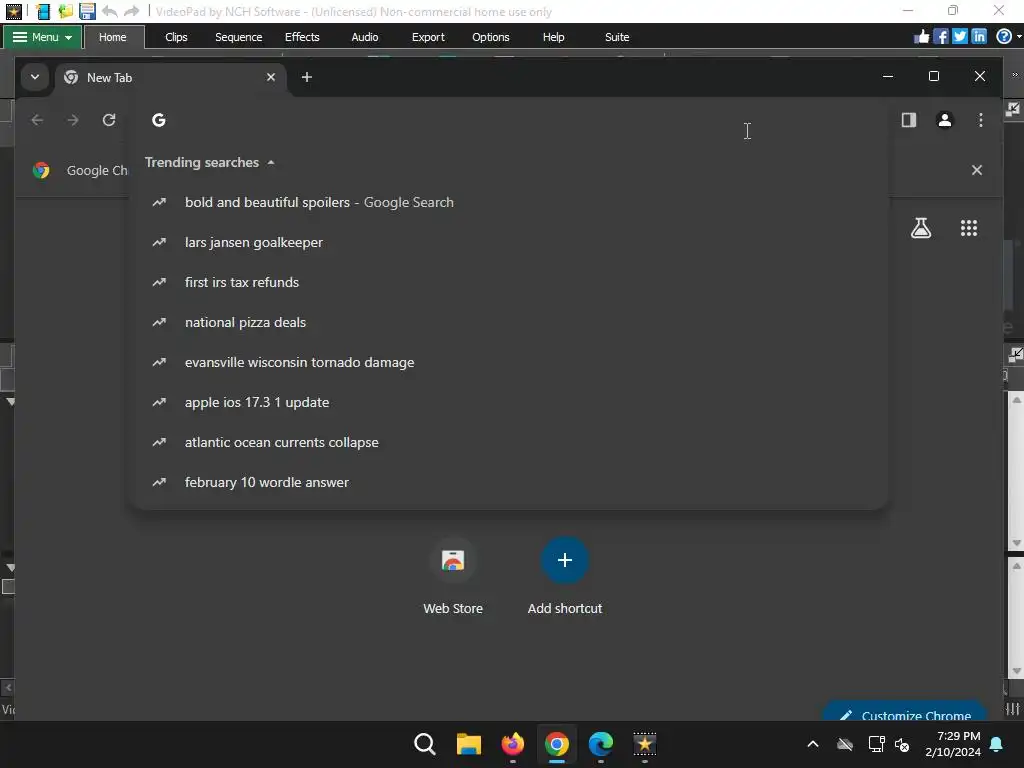Open Firefox from the taskbar
Screen dimensions: 1024x768
pos(513,744)
